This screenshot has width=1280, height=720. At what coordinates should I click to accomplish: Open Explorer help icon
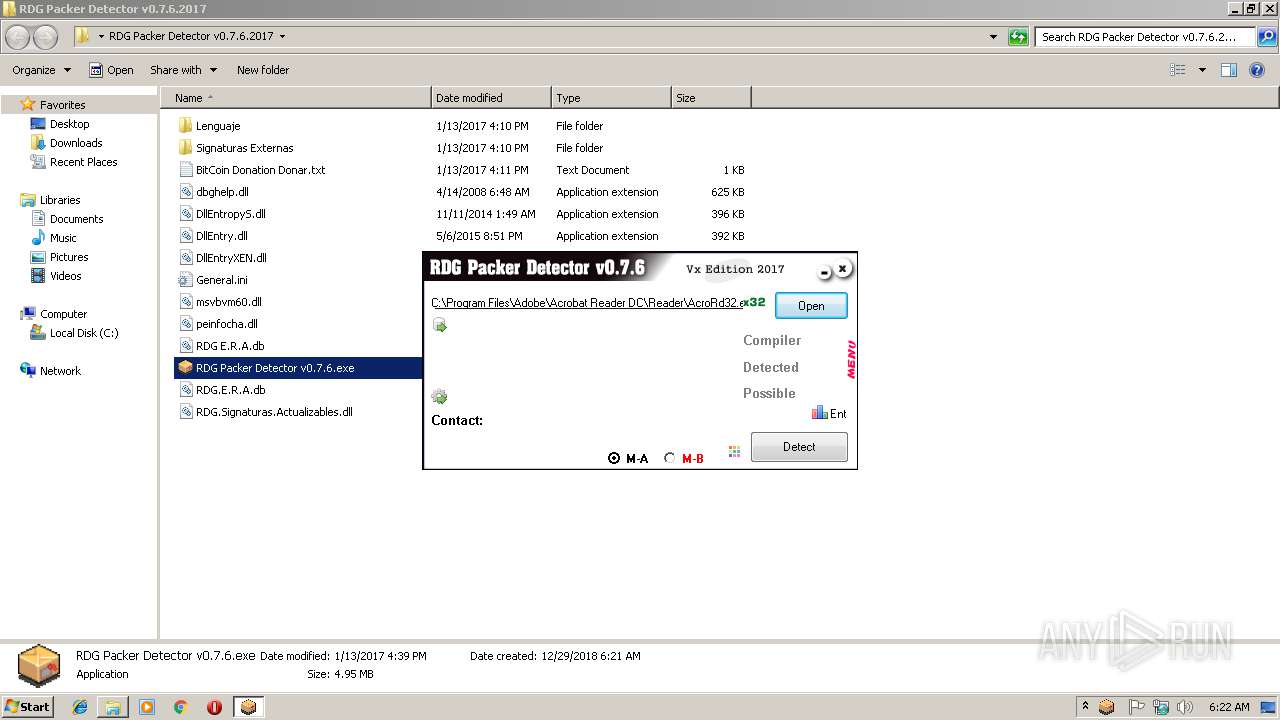[1257, 70]
